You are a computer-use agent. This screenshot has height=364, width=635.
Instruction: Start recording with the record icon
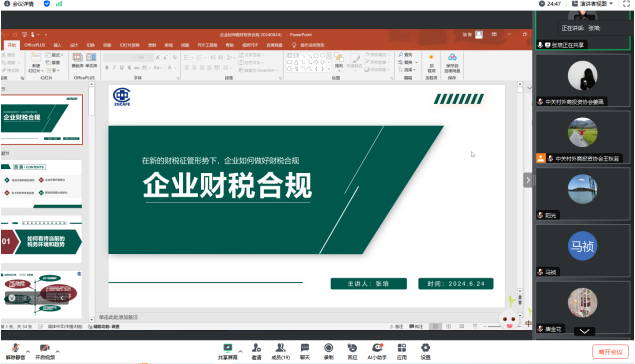click(328, 351)
